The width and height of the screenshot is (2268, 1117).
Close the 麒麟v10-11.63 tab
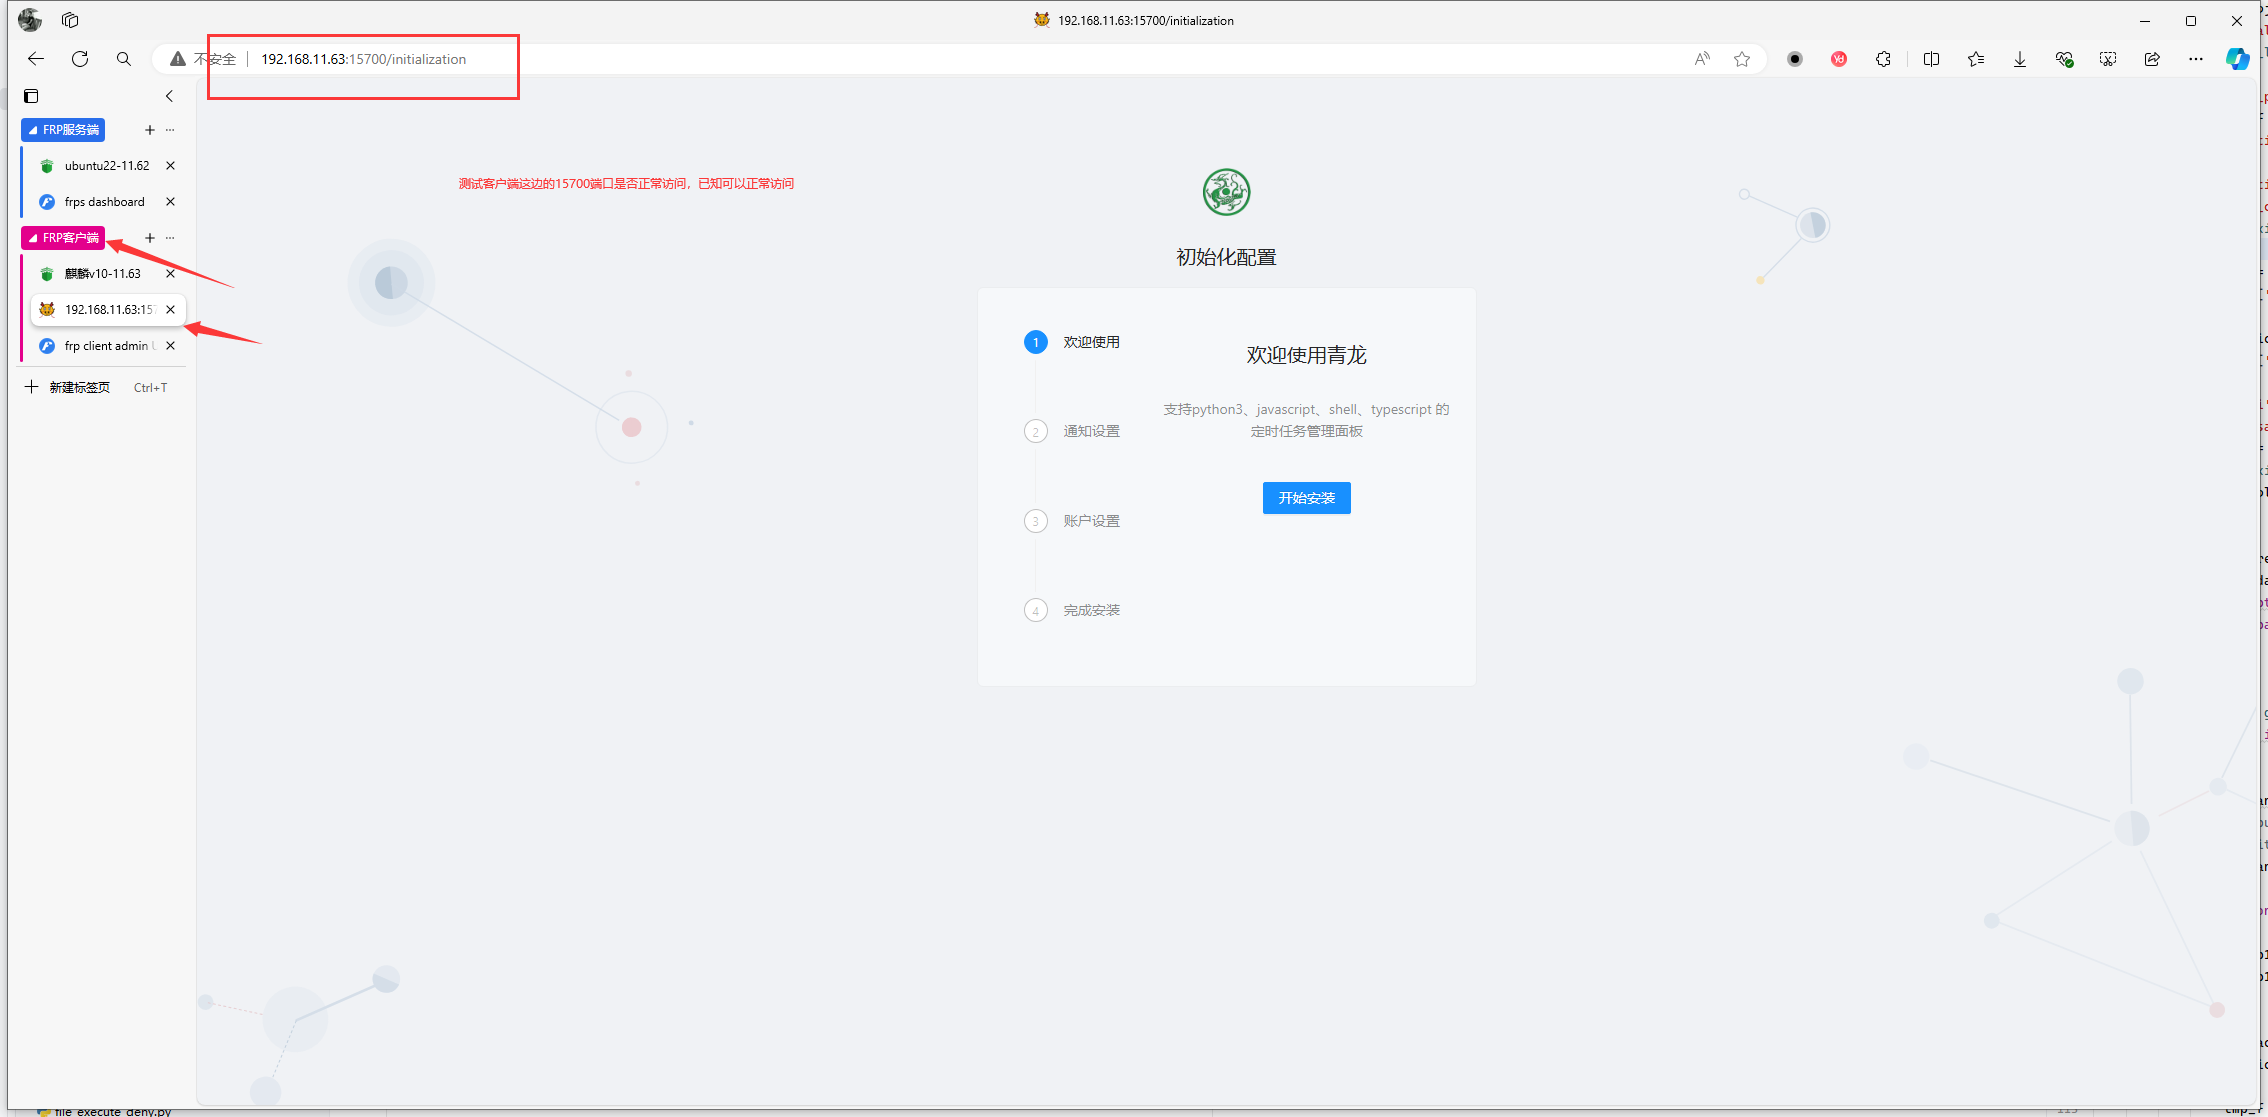click(x=170, y=274)
